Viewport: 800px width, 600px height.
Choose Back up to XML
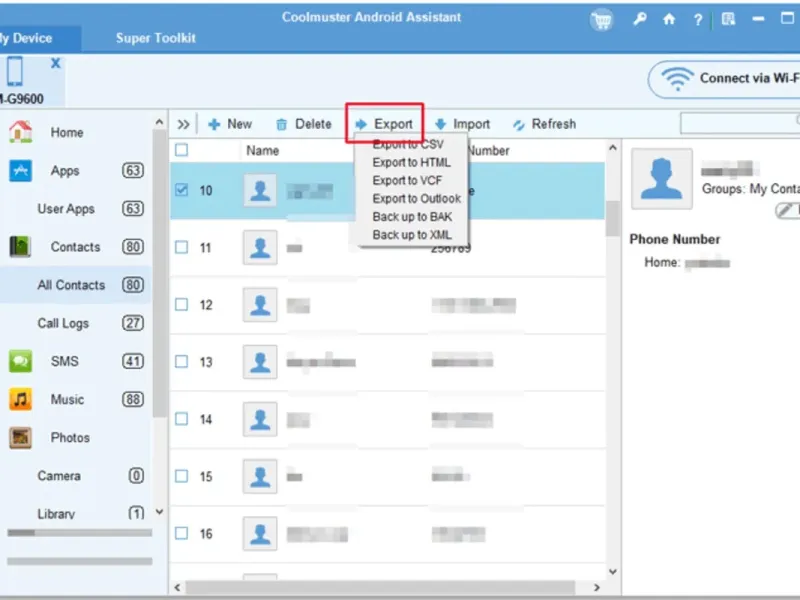click(411, 235)
